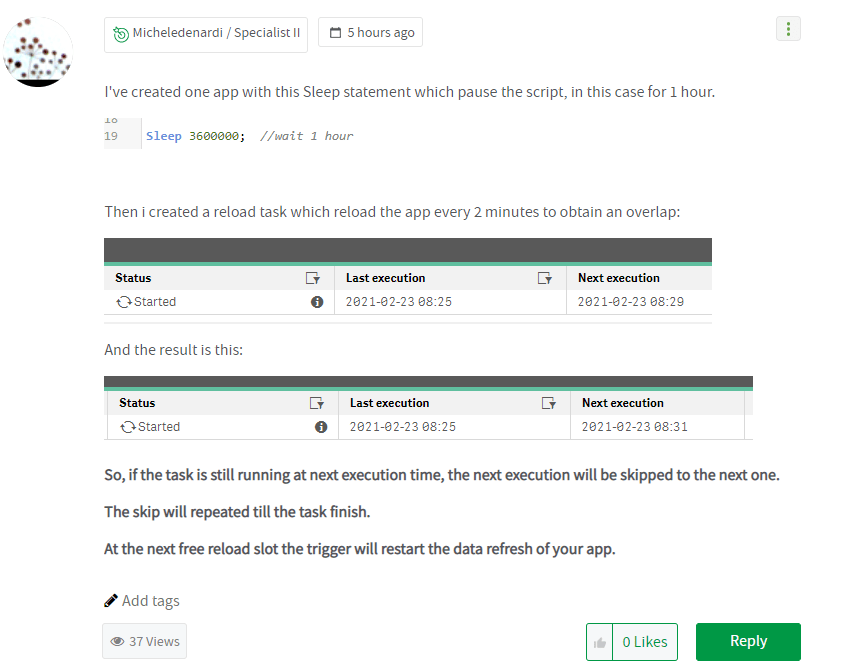The width and height of the screenshot is (844, 670).
Task: Open Last execution filter in first table
Action: 545,278
